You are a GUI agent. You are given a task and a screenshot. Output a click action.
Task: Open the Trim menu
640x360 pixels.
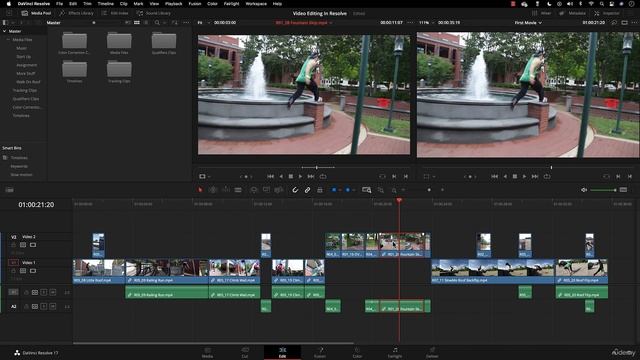pos(87,4)
